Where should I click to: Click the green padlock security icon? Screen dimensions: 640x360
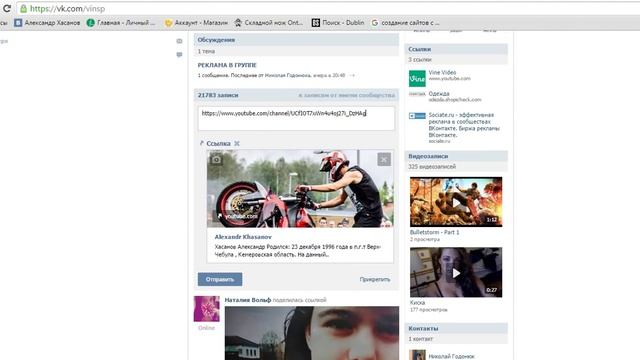(24, 9)
